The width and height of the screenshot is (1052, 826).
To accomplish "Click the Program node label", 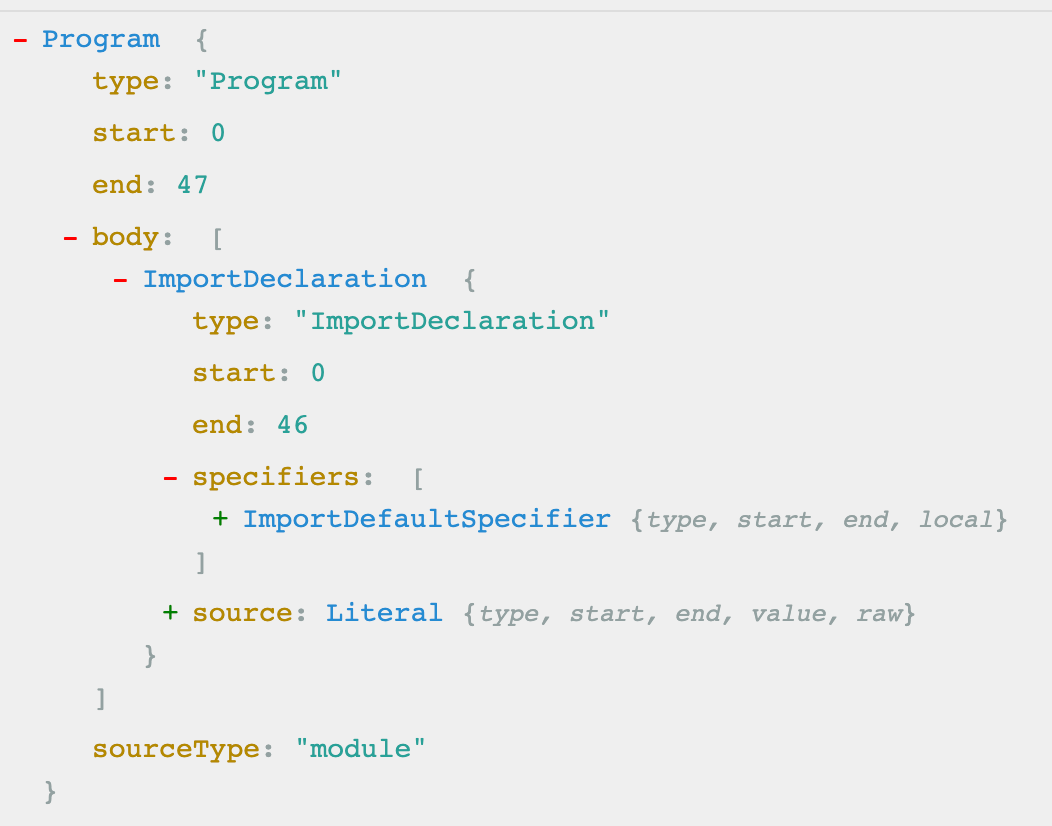I will tap(100, 40).
